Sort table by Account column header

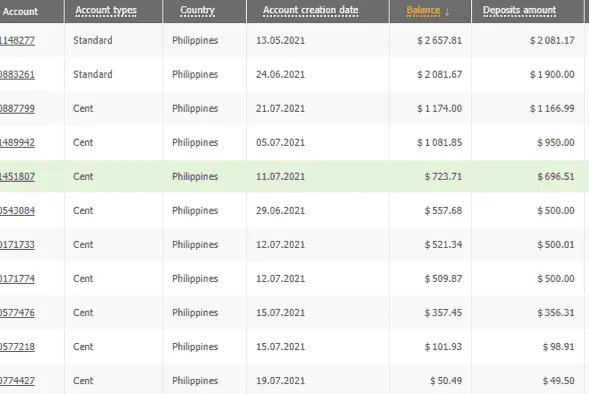pos(20,12)
